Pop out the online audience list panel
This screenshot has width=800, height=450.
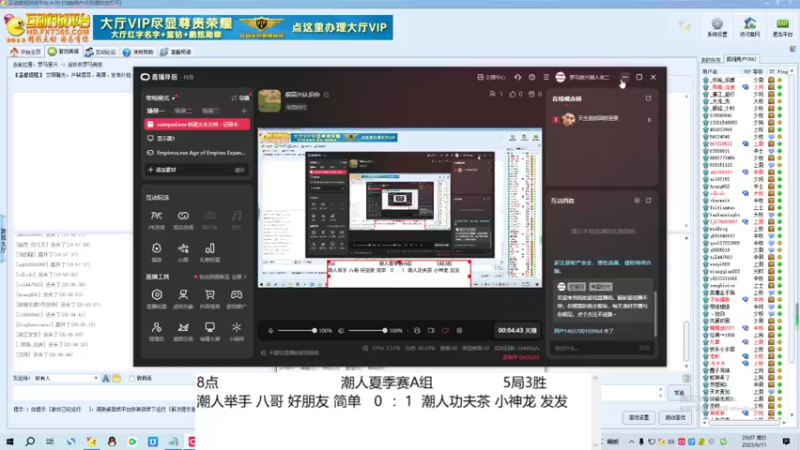(x=648, y=98)
